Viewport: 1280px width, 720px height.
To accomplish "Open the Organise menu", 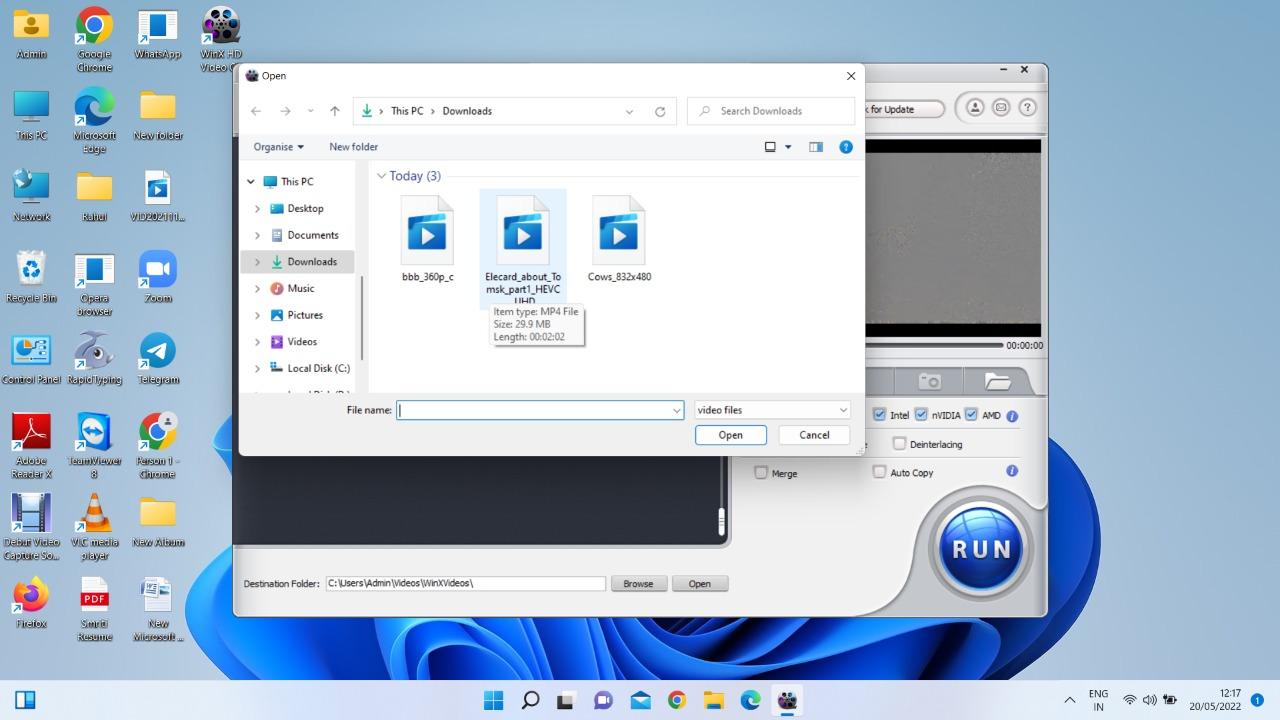I will [x=278, y=147].
